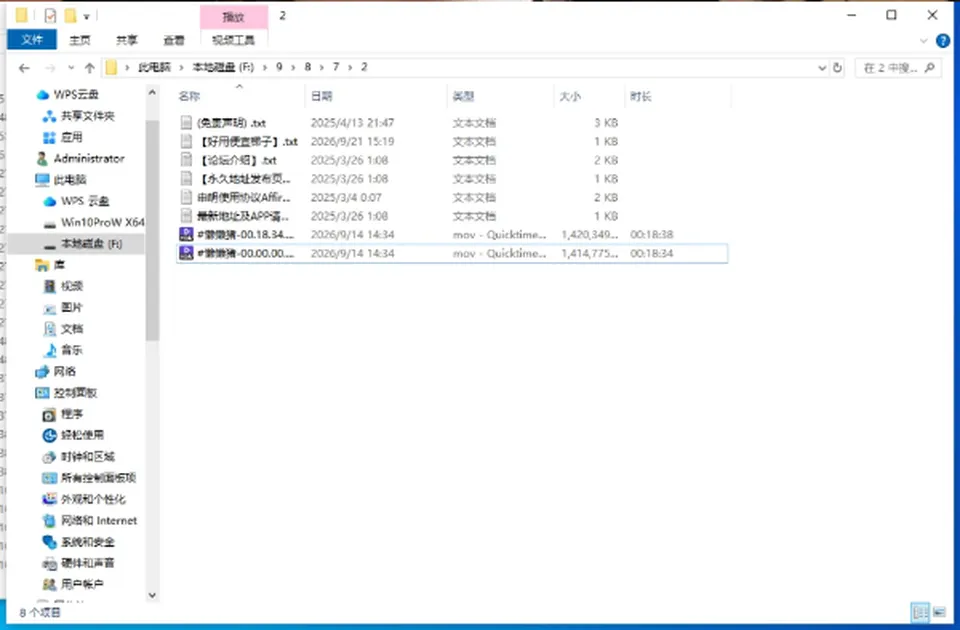Click the sidebar vertical scrollbar
The image size is (960, 630).
[152, 230]
